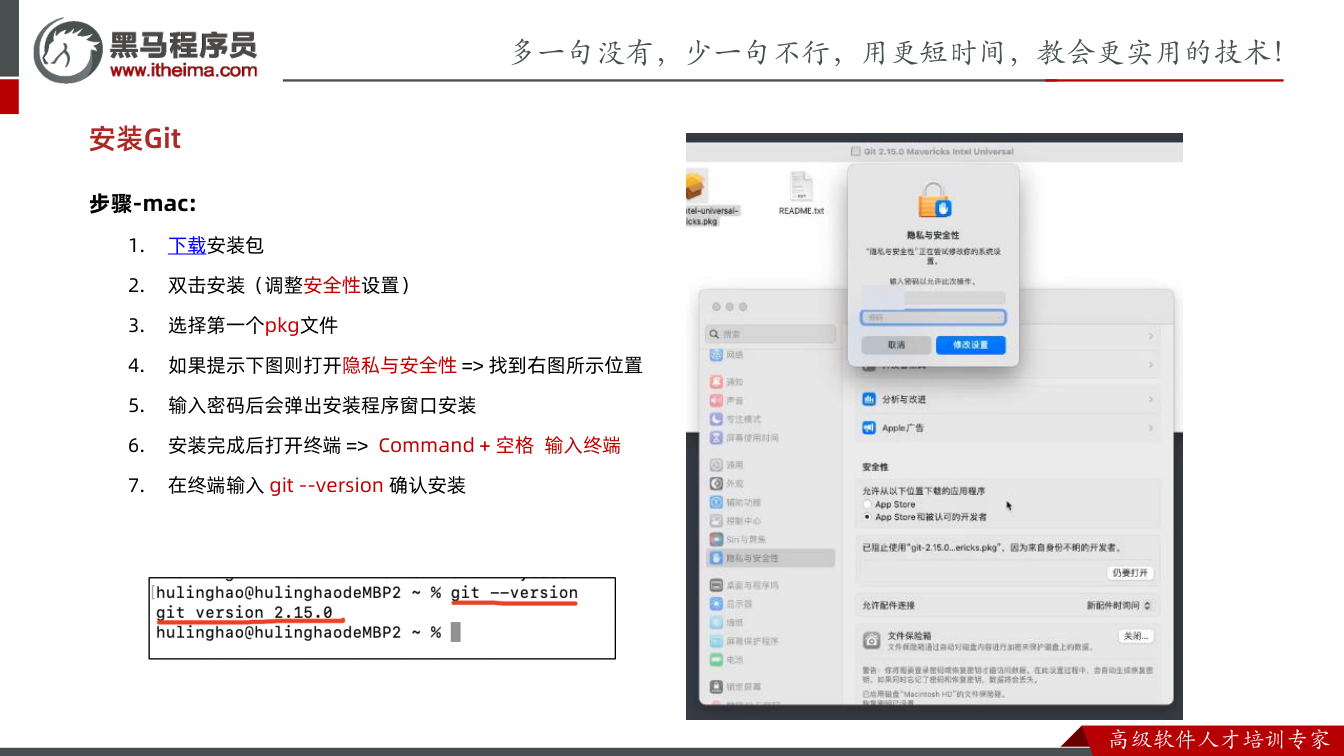Click the 搜索 field in System Settings
Screen dimensions: 1344x756
point(770,334)
